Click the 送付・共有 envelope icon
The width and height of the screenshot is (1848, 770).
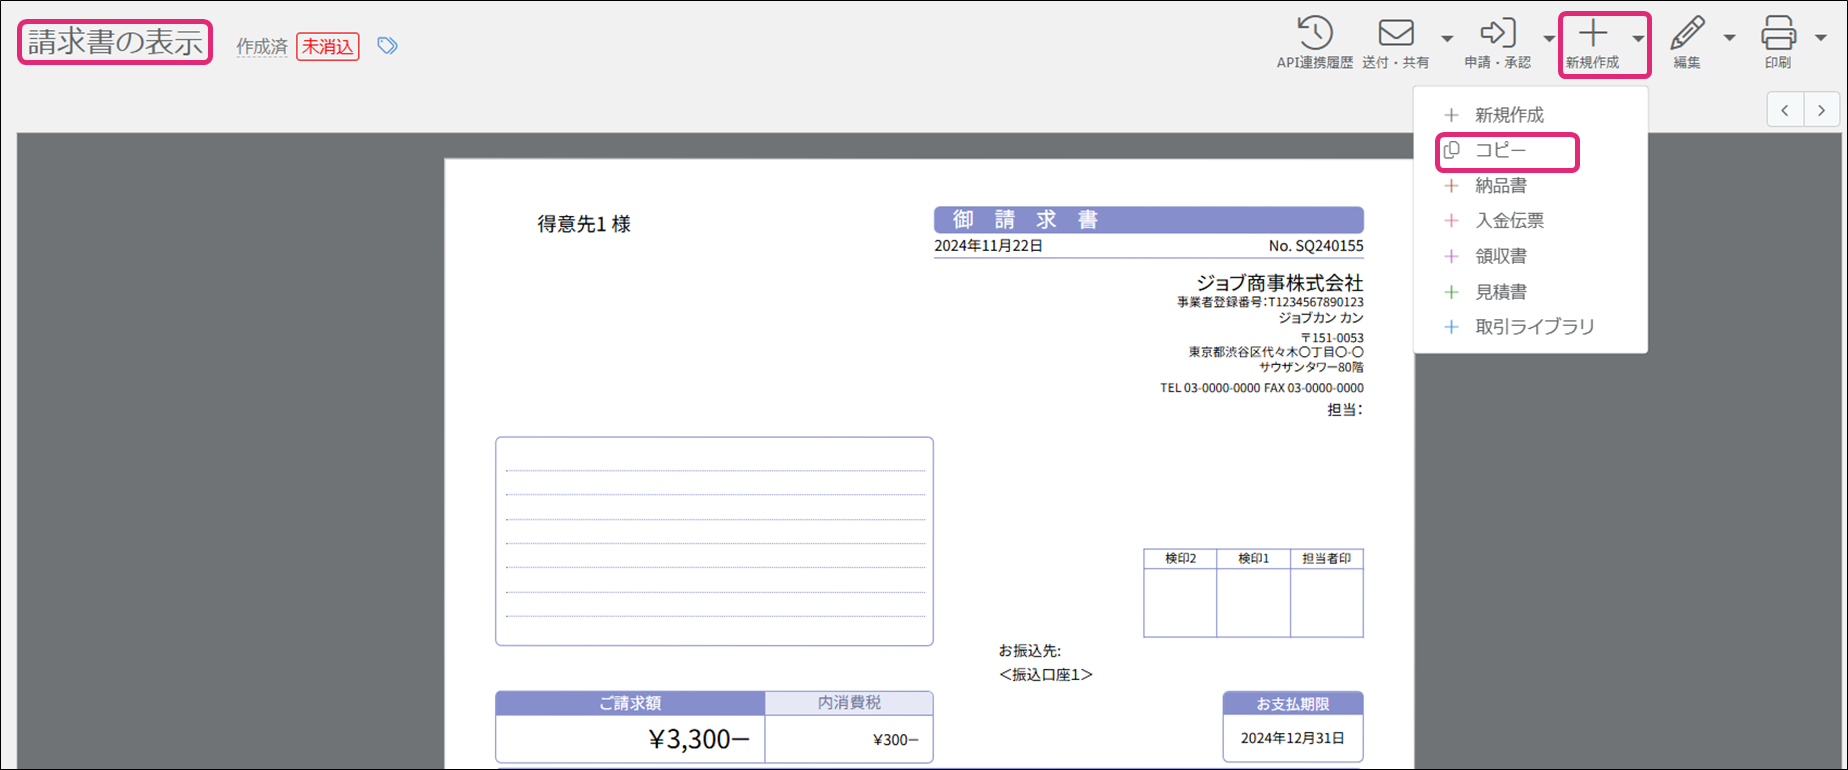point(1395,34)
